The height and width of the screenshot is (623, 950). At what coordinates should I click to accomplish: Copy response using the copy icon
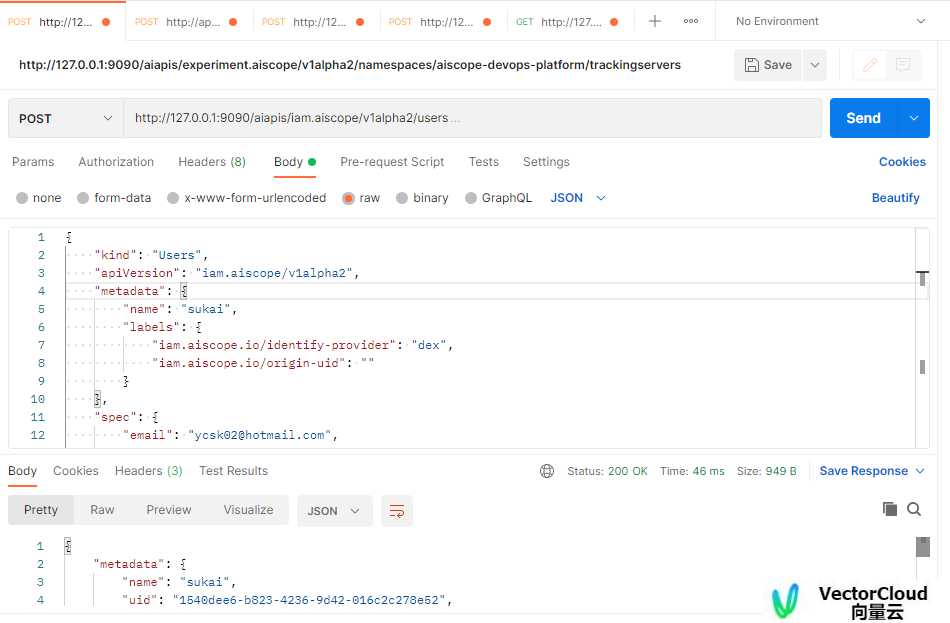pyautogui.click(x=889, y=509)
